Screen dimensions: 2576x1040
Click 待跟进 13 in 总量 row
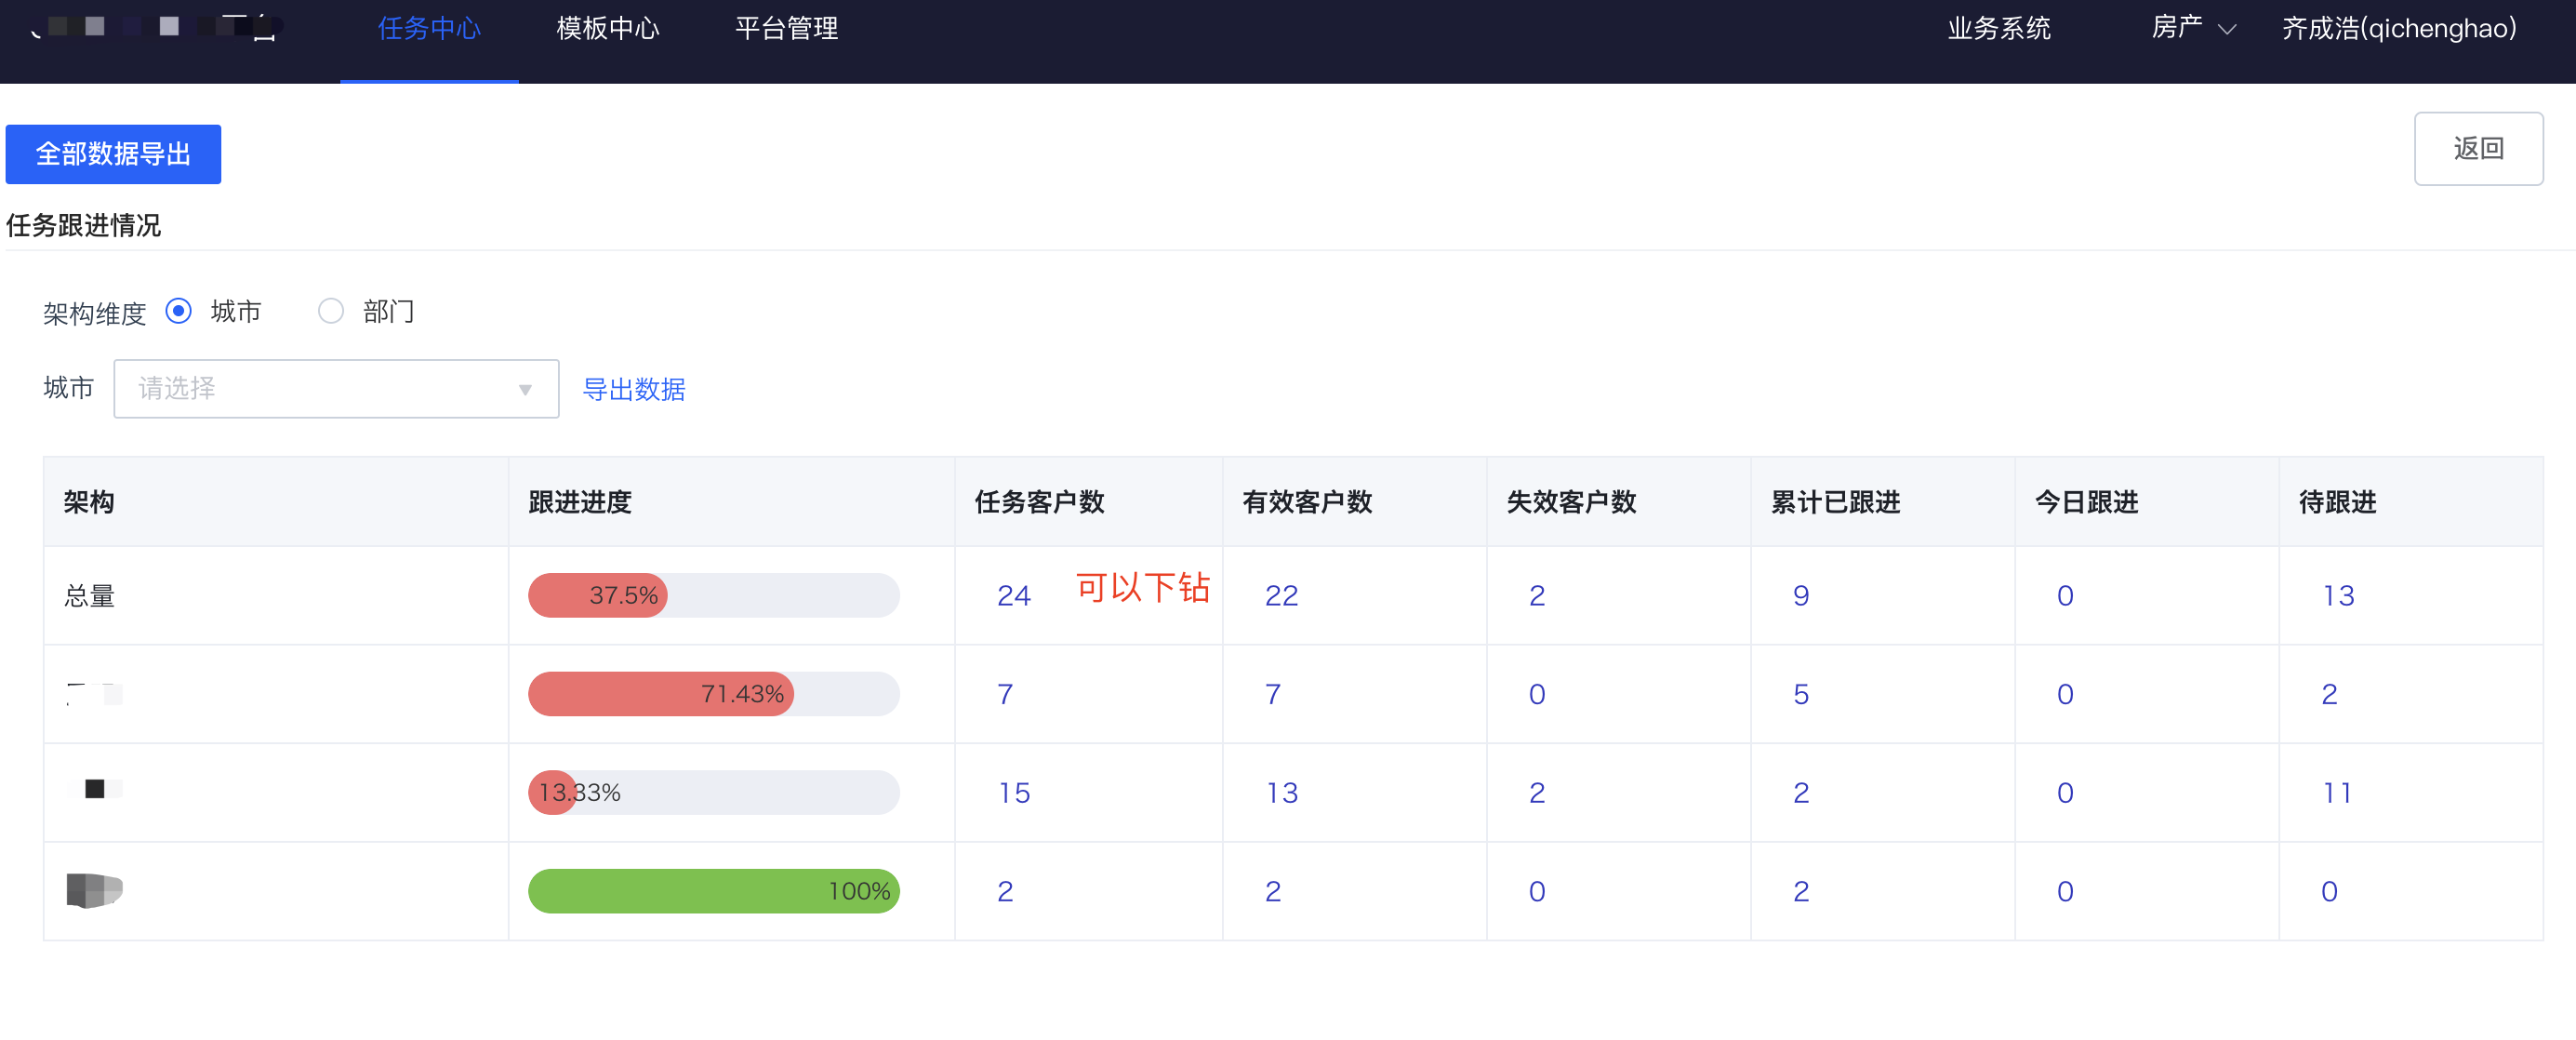coord(2339,596)
